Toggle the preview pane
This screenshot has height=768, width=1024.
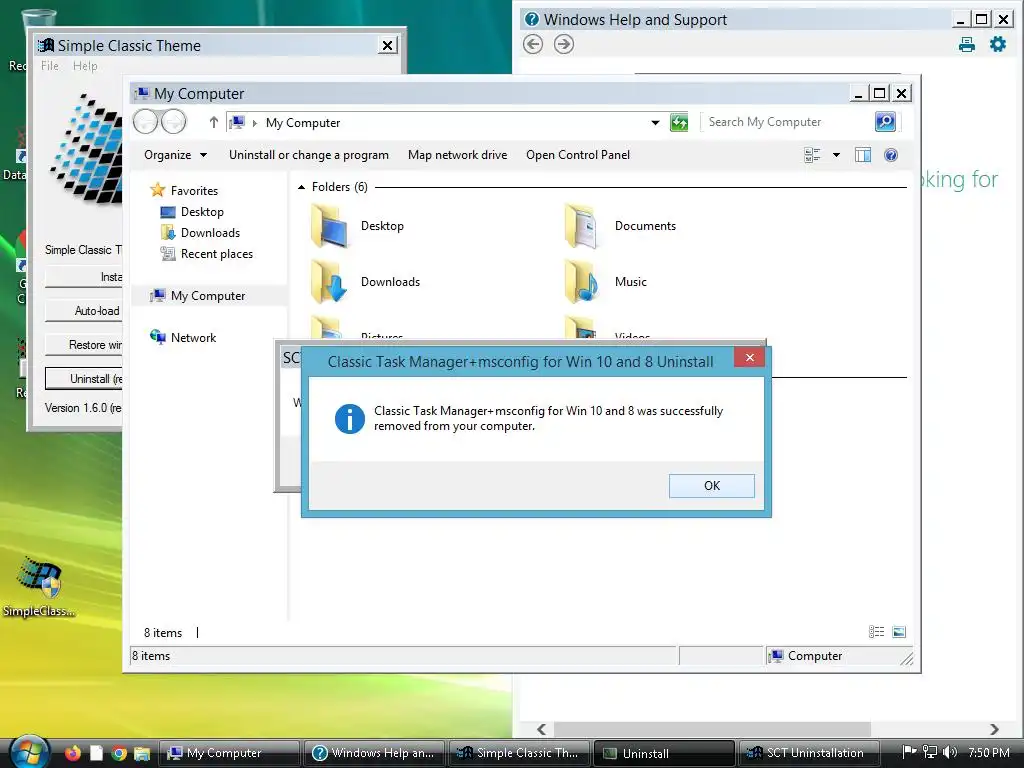click(x=863, y=155)
